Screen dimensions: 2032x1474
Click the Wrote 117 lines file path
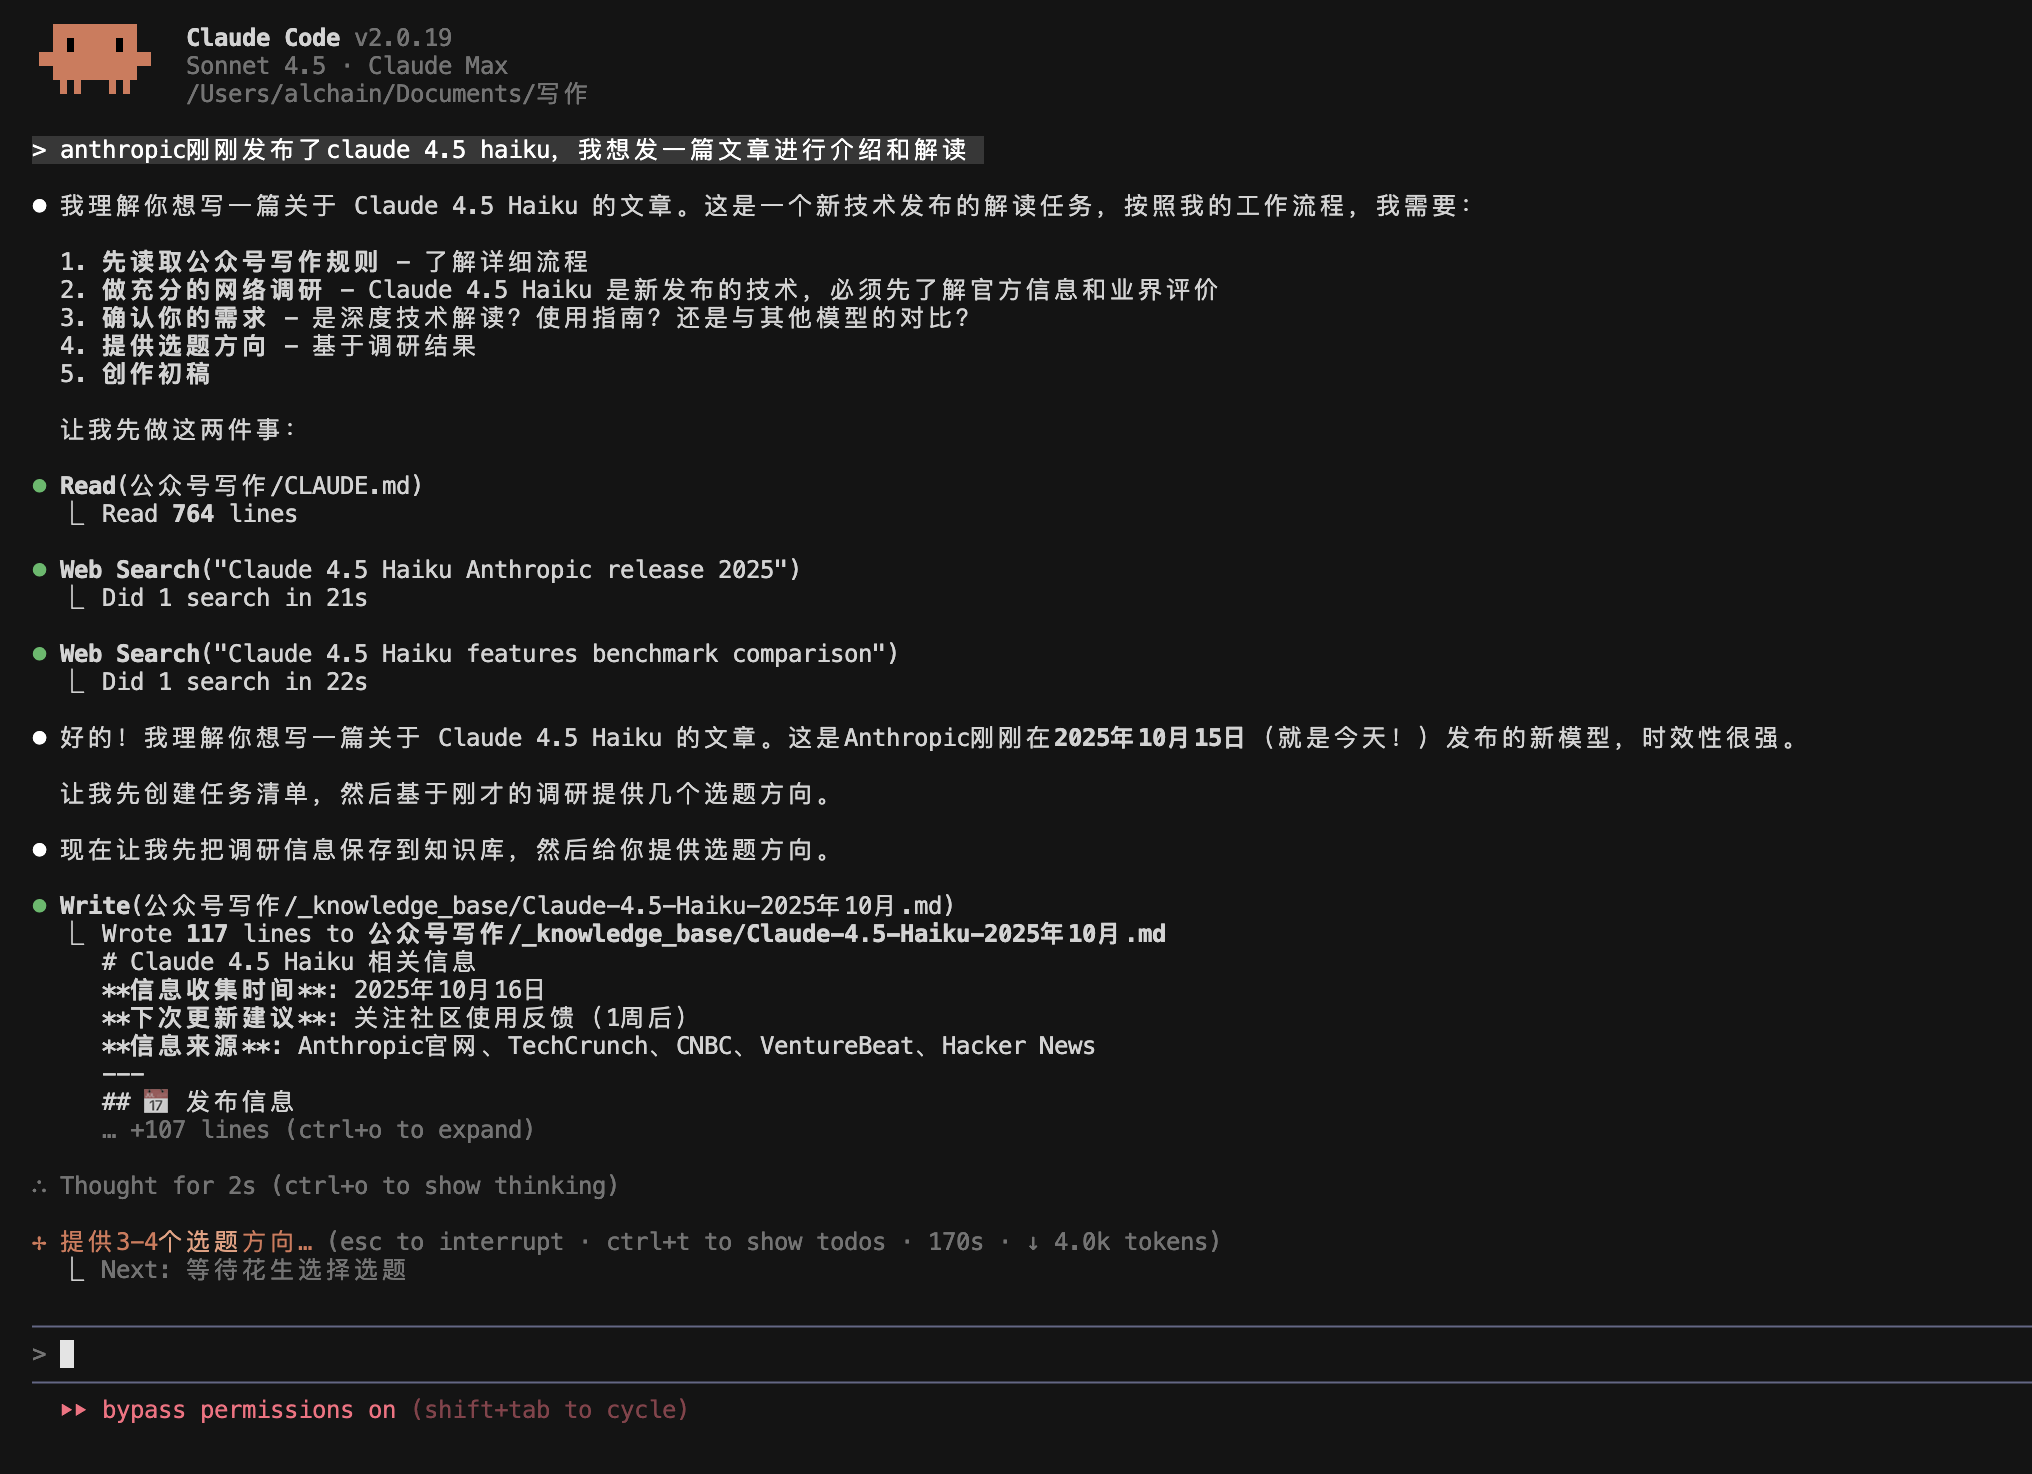(766, 934)
